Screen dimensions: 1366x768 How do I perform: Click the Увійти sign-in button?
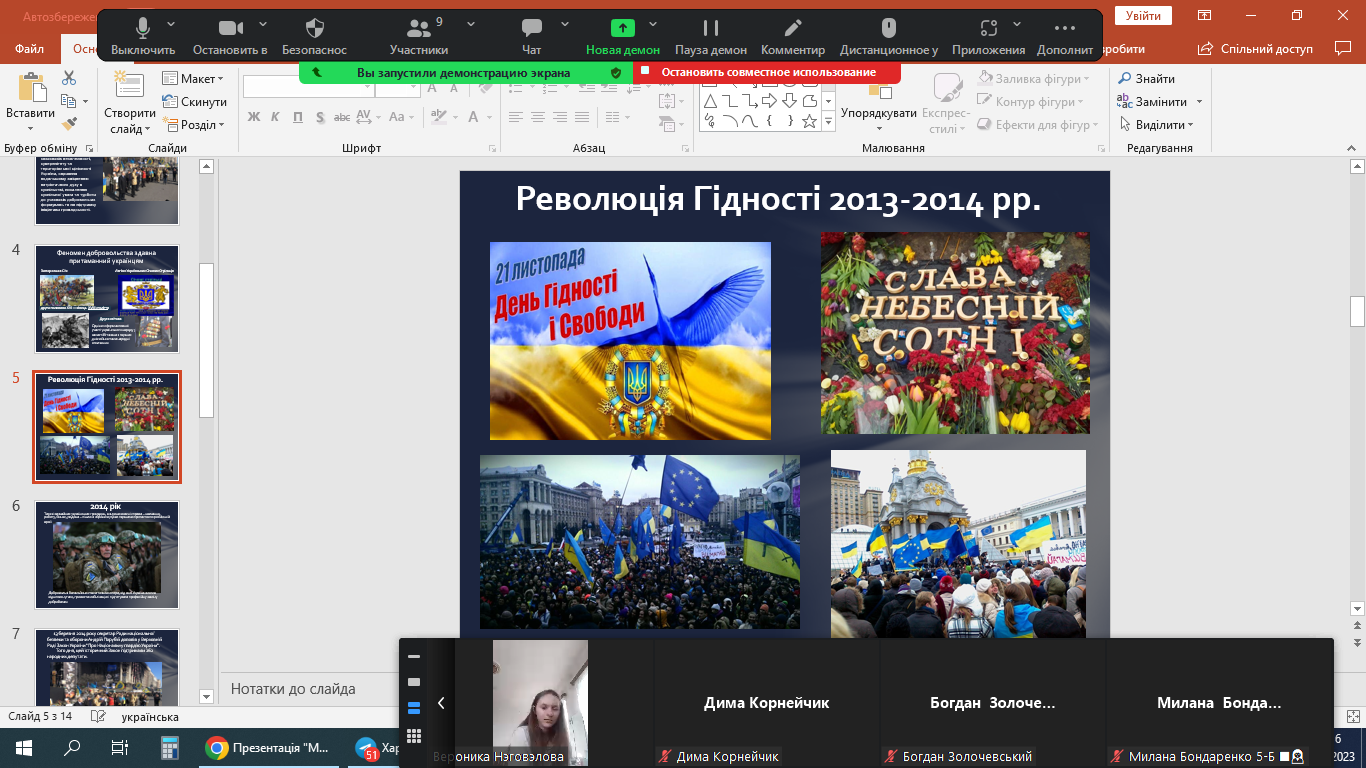click(x=1143, y=16)
